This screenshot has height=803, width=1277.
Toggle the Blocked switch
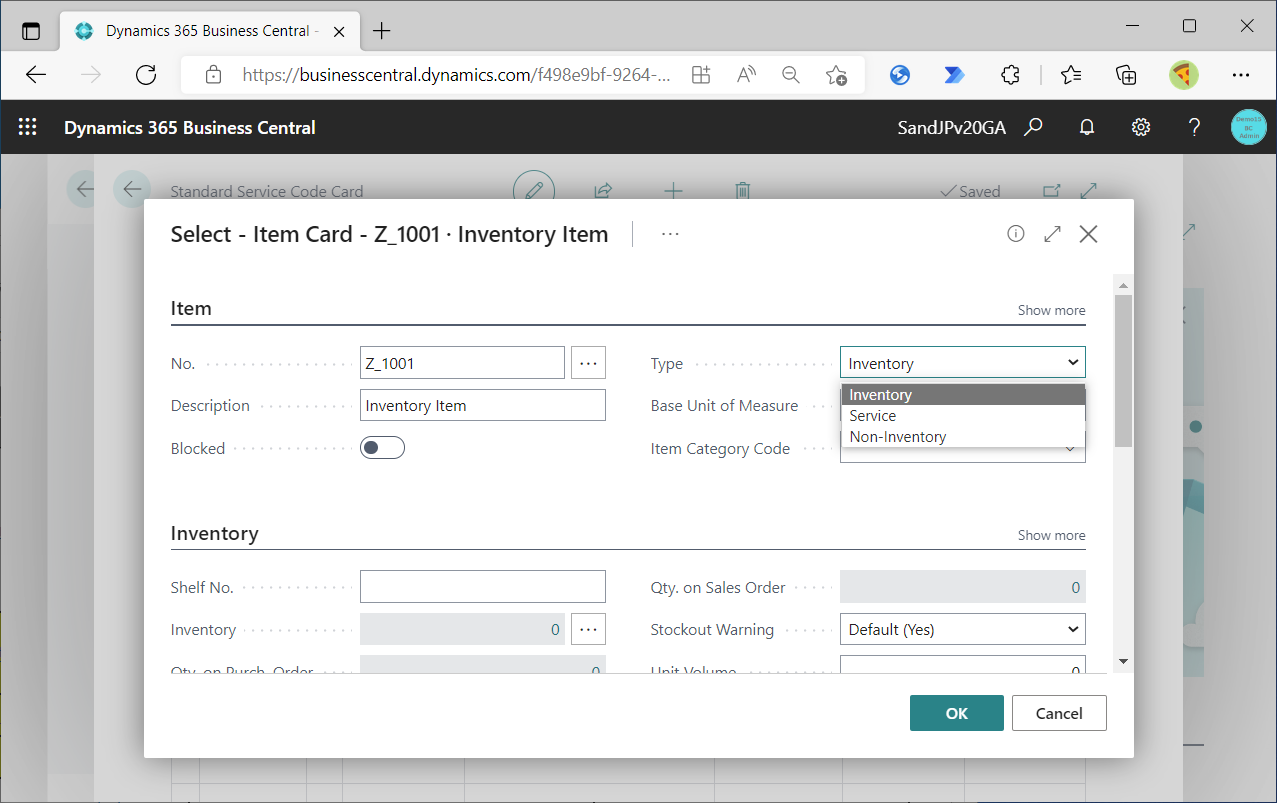383,448
